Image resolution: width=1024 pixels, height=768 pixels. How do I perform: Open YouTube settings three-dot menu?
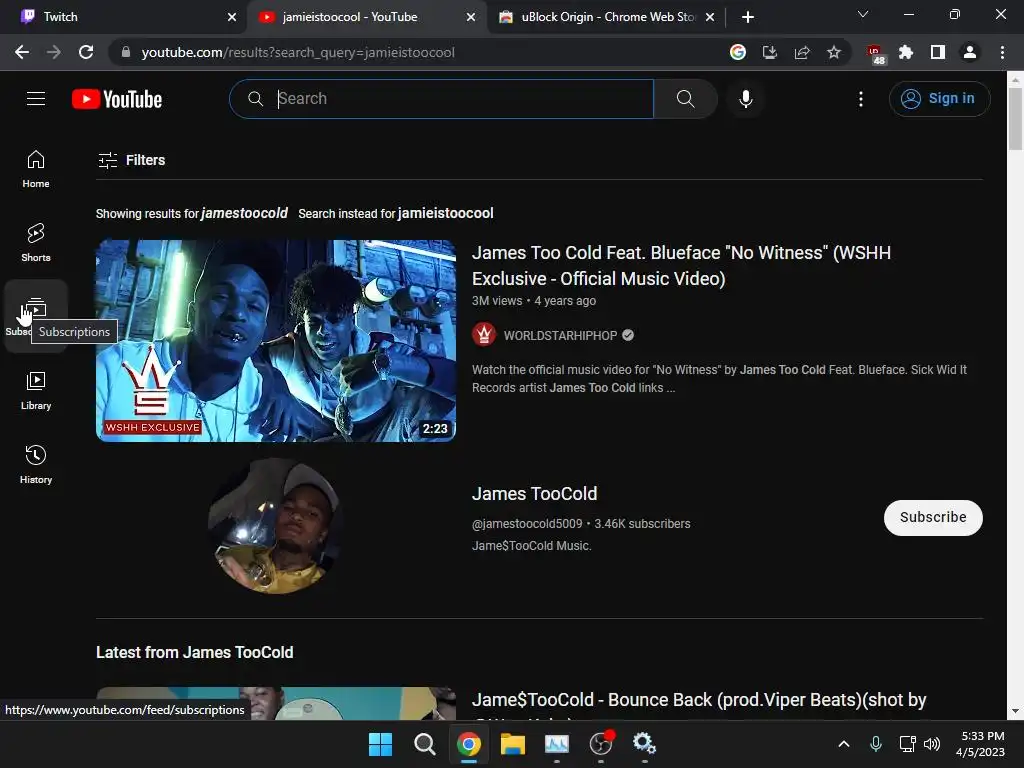pyautogui.click(x=861, y=99)
